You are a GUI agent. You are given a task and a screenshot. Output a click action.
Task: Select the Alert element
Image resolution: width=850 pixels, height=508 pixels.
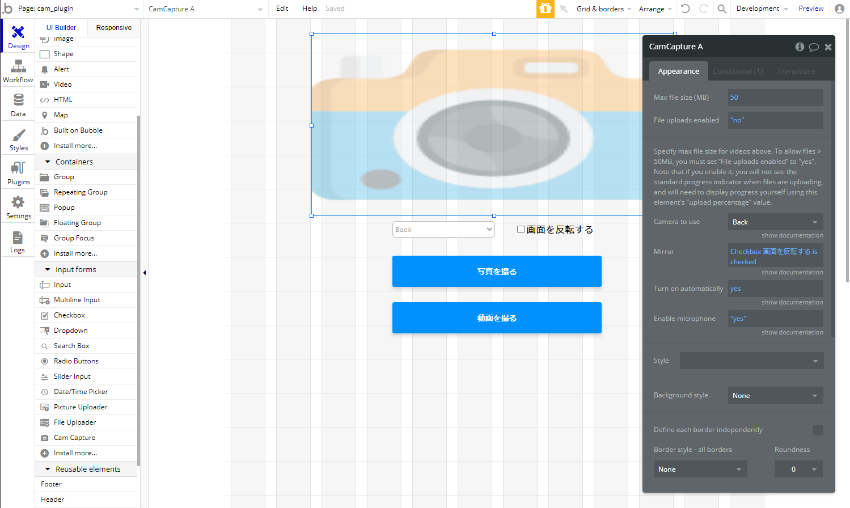click(x=87, y=69)
